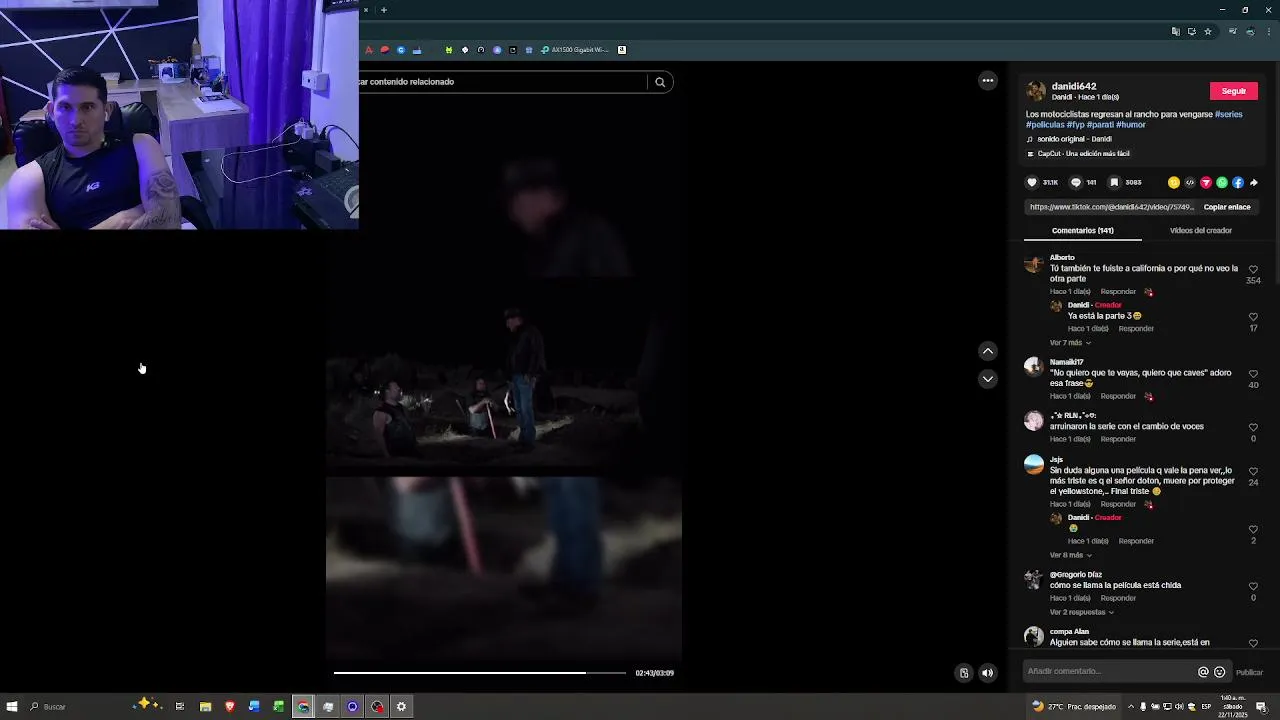Screen dimensions: 1280x720
Task: Open the #series hashtag
Action: 1229,115
